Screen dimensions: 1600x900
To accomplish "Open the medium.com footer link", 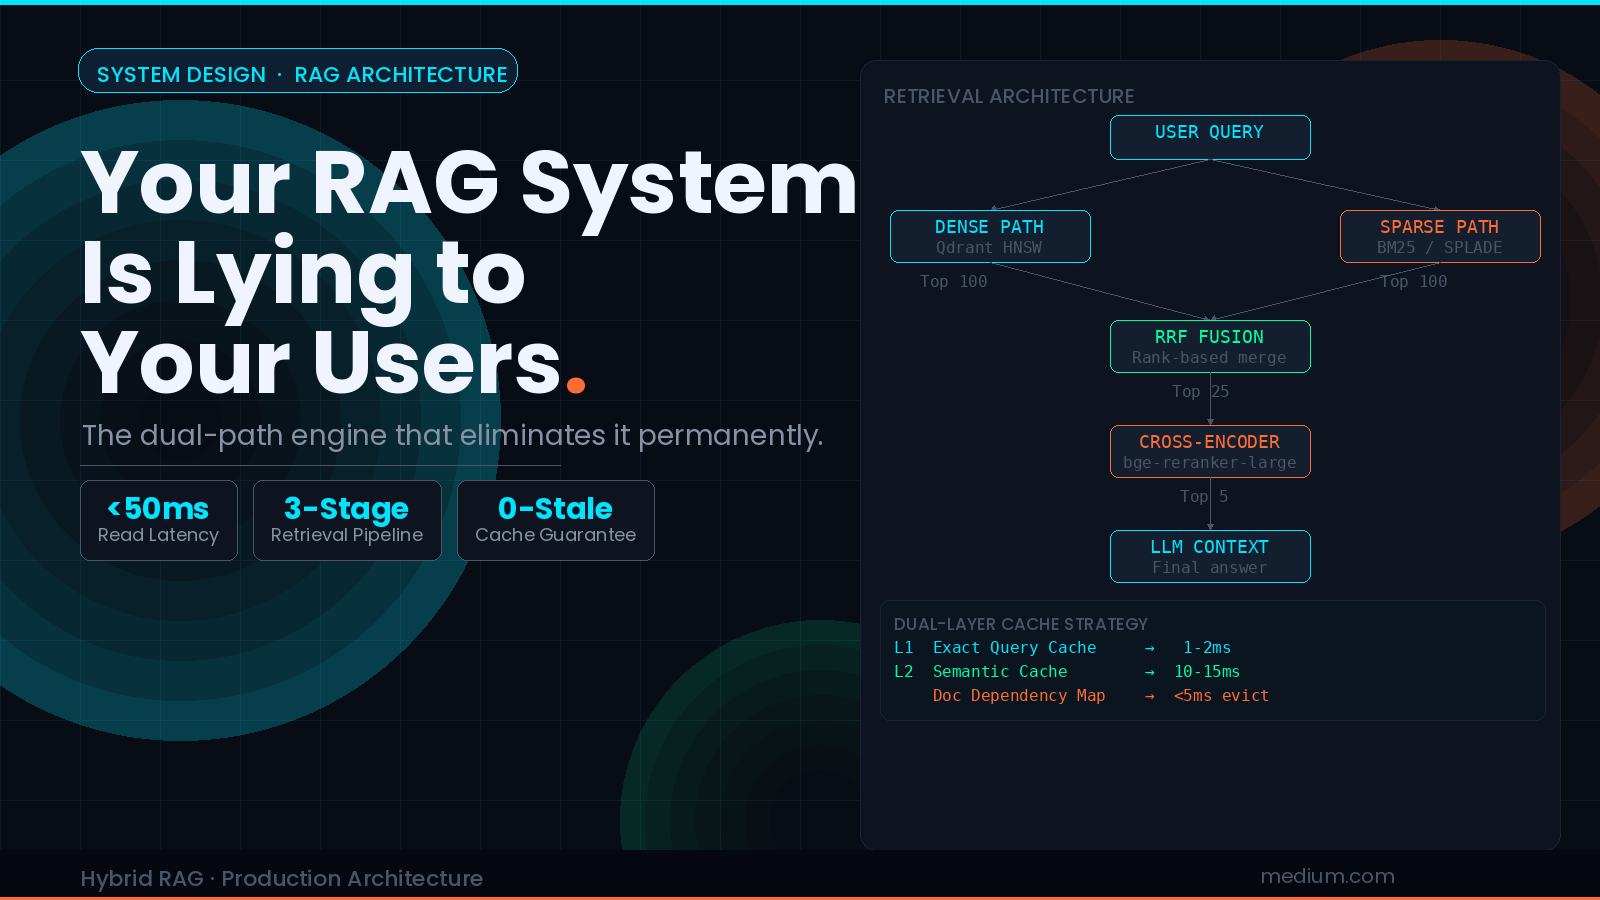I will click(1327, 876).
